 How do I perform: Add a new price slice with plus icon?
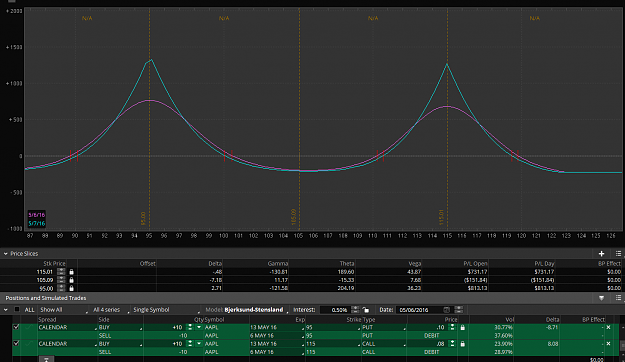pos(601,254)
